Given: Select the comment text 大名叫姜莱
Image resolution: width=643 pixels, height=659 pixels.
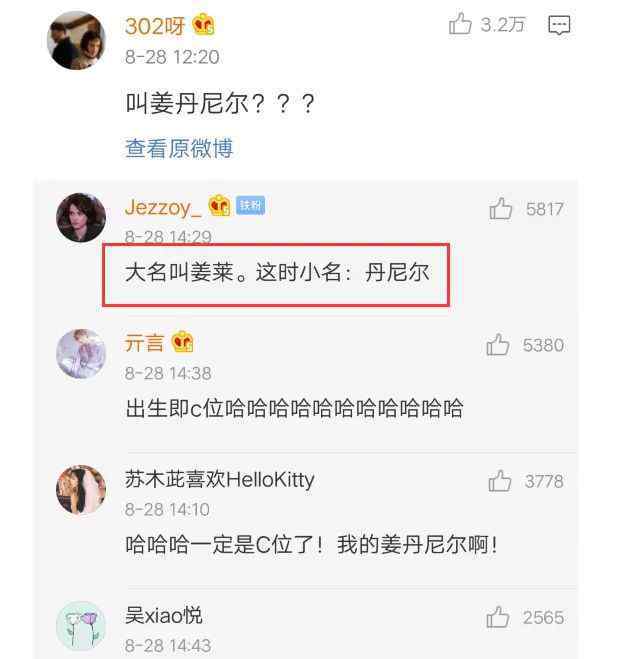Looking at the screenshot, I should [x=180, y=272].
